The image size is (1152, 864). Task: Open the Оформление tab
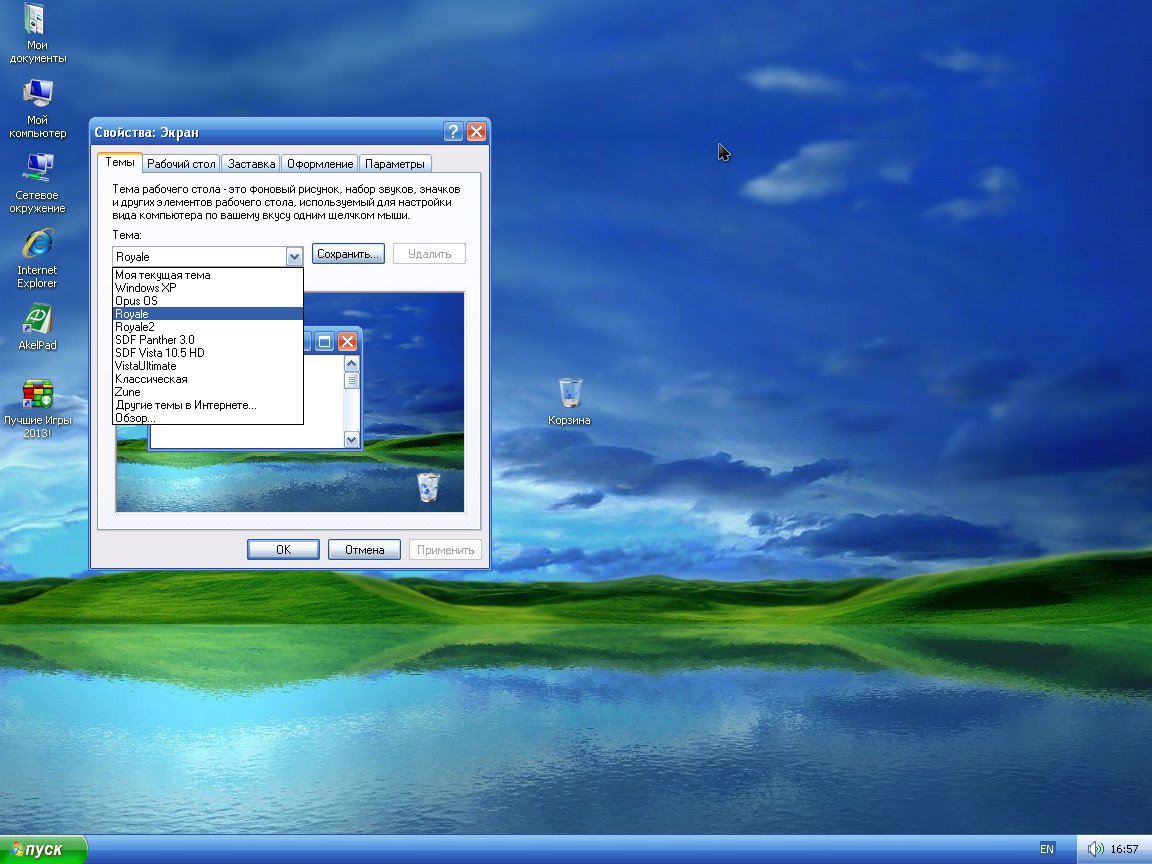319,163
